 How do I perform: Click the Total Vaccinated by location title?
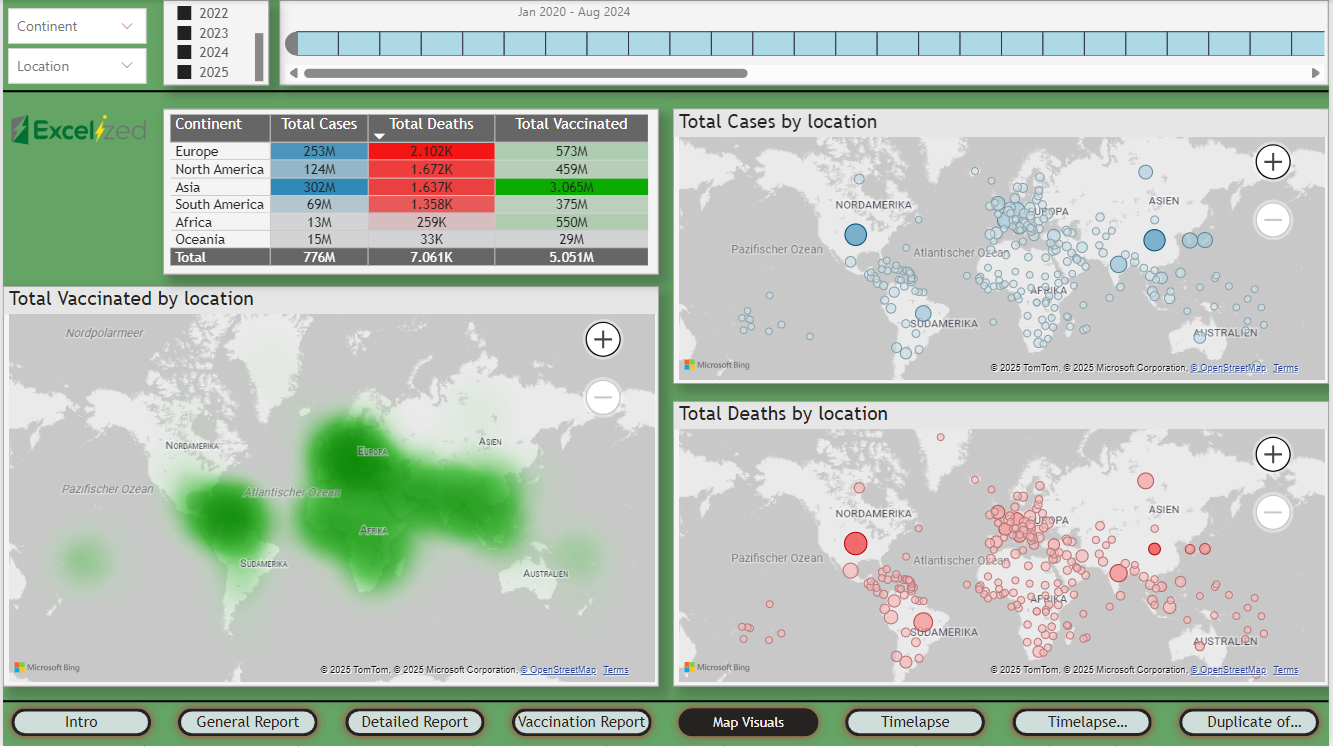pos(131,298)
